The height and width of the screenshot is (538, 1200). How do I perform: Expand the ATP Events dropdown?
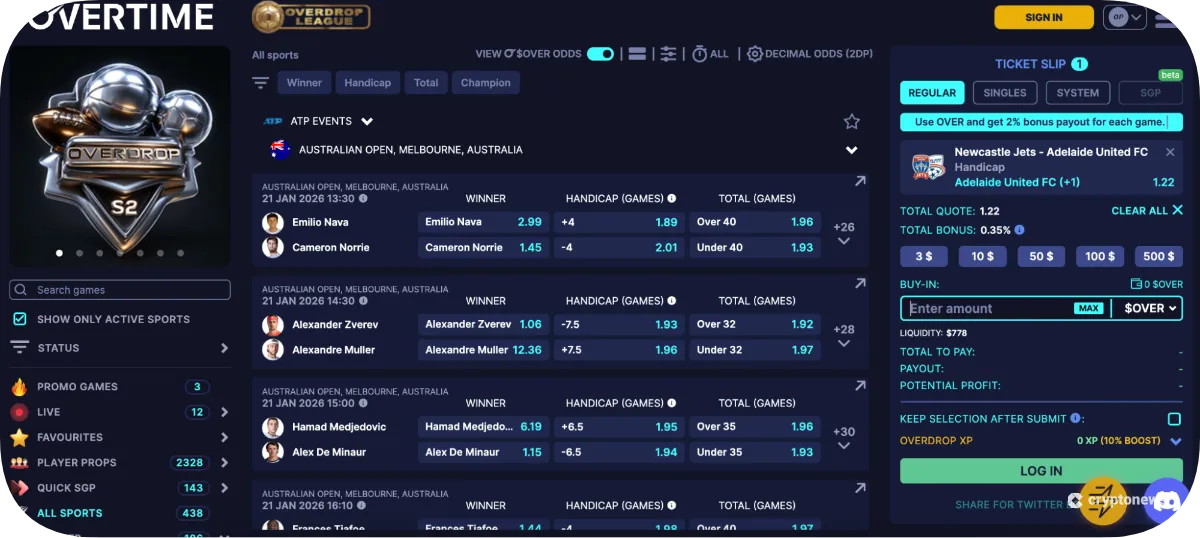tap(367, 121)
